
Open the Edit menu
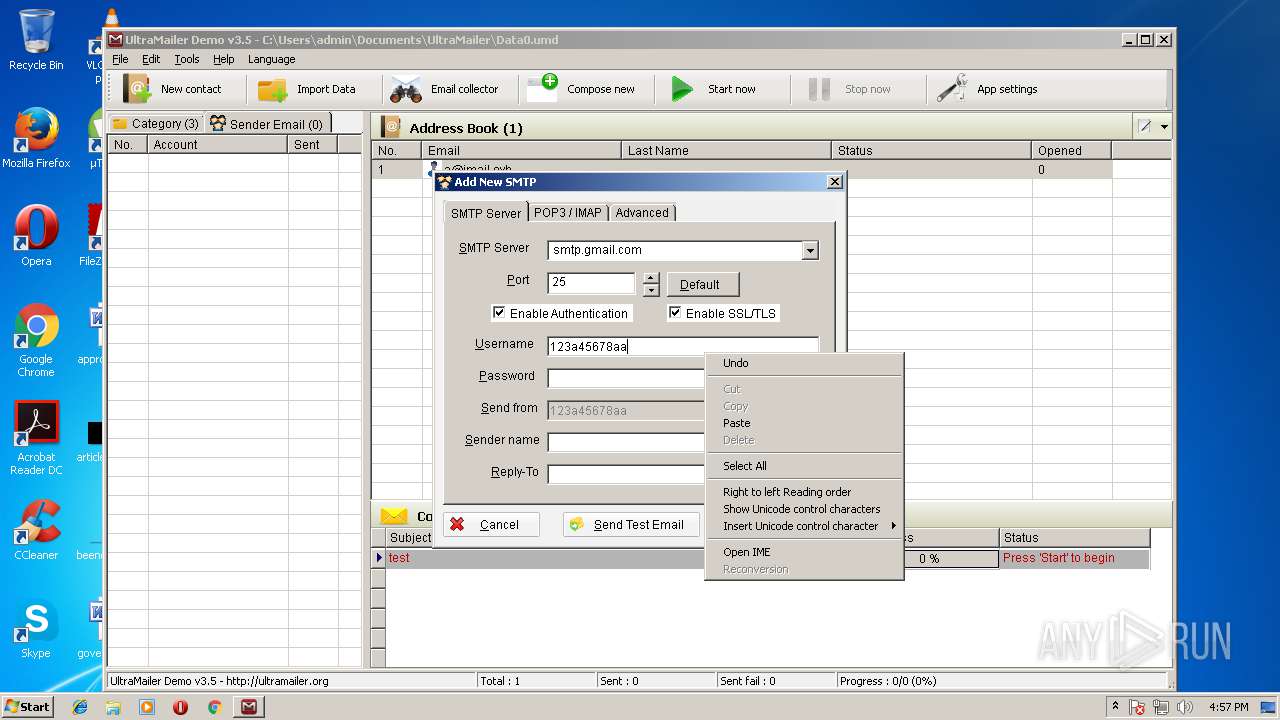pos(151,59)
